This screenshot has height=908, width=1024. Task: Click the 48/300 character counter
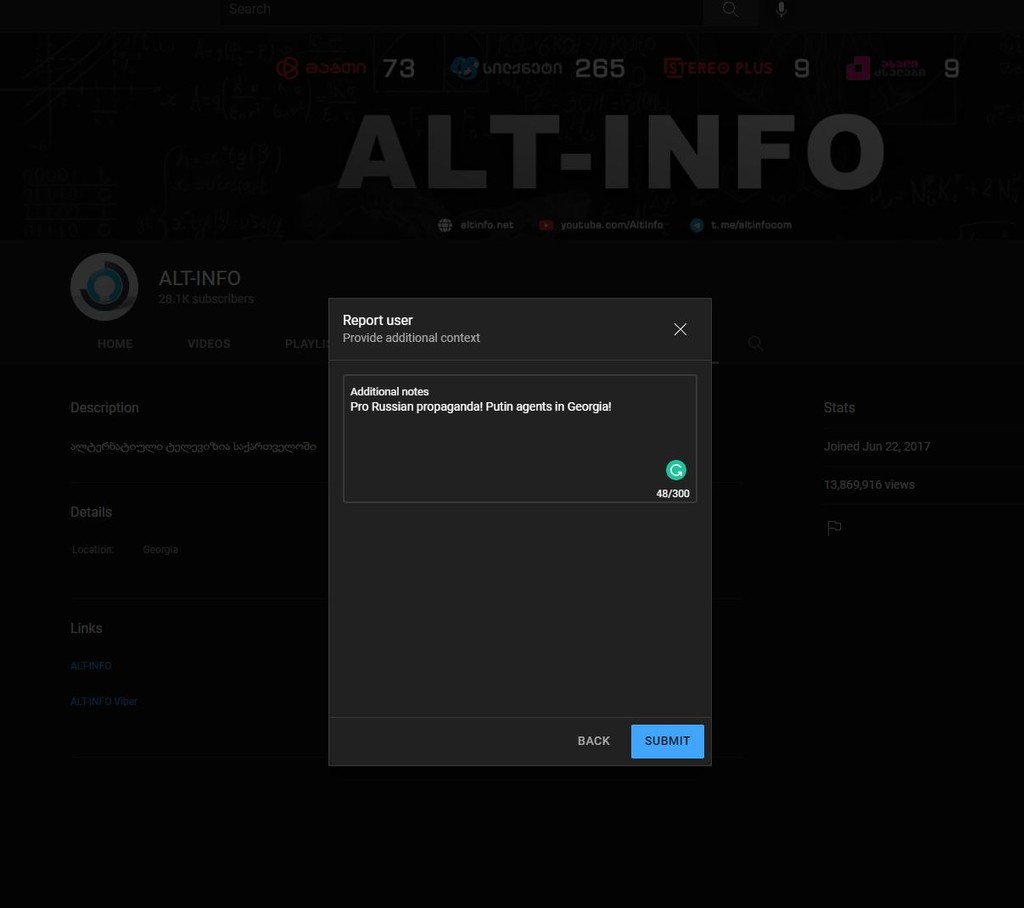pyautogui.click(x=673, y=493)
